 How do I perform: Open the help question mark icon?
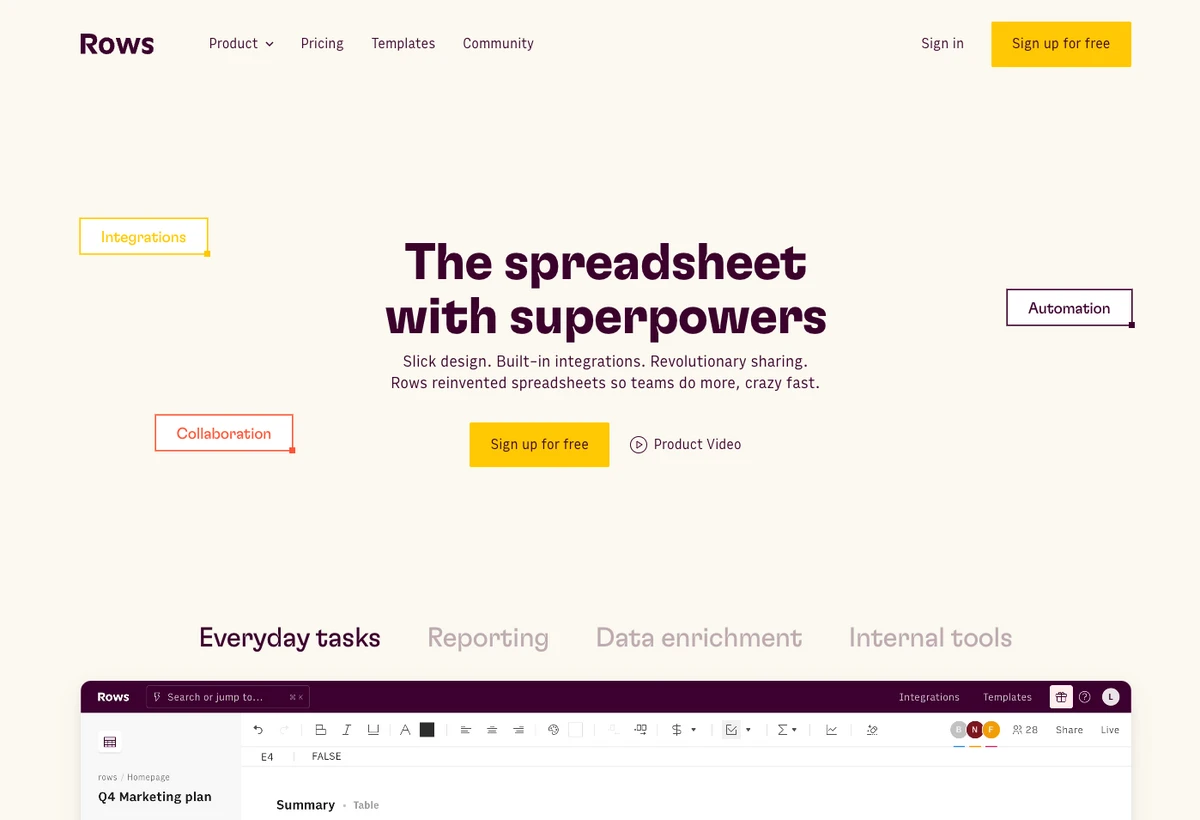pyautogui.click(x=1085, y=697)
